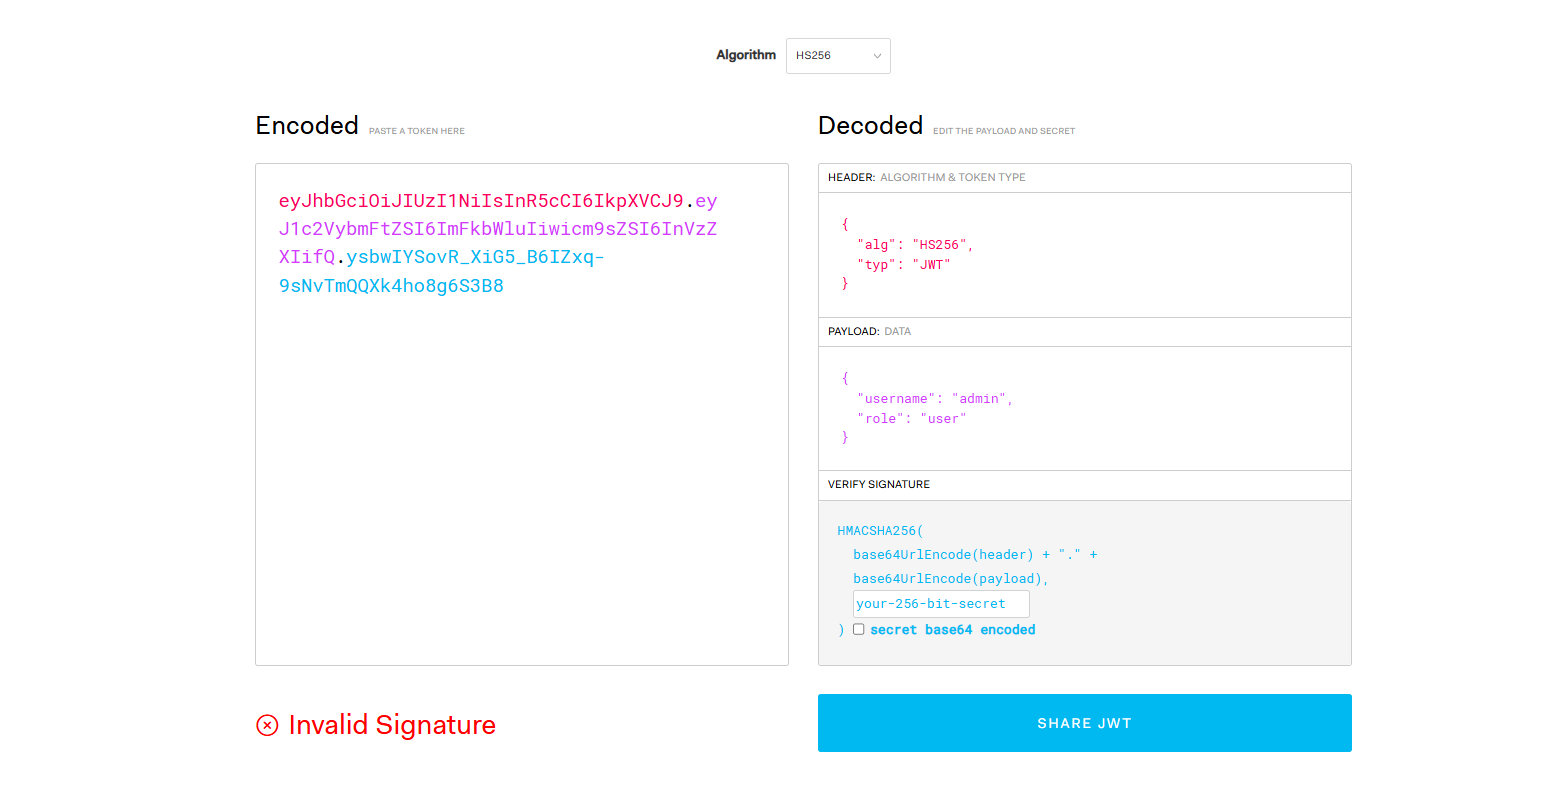Click the Encoded heading
1544x809 pixels.
tap(307, 125)
